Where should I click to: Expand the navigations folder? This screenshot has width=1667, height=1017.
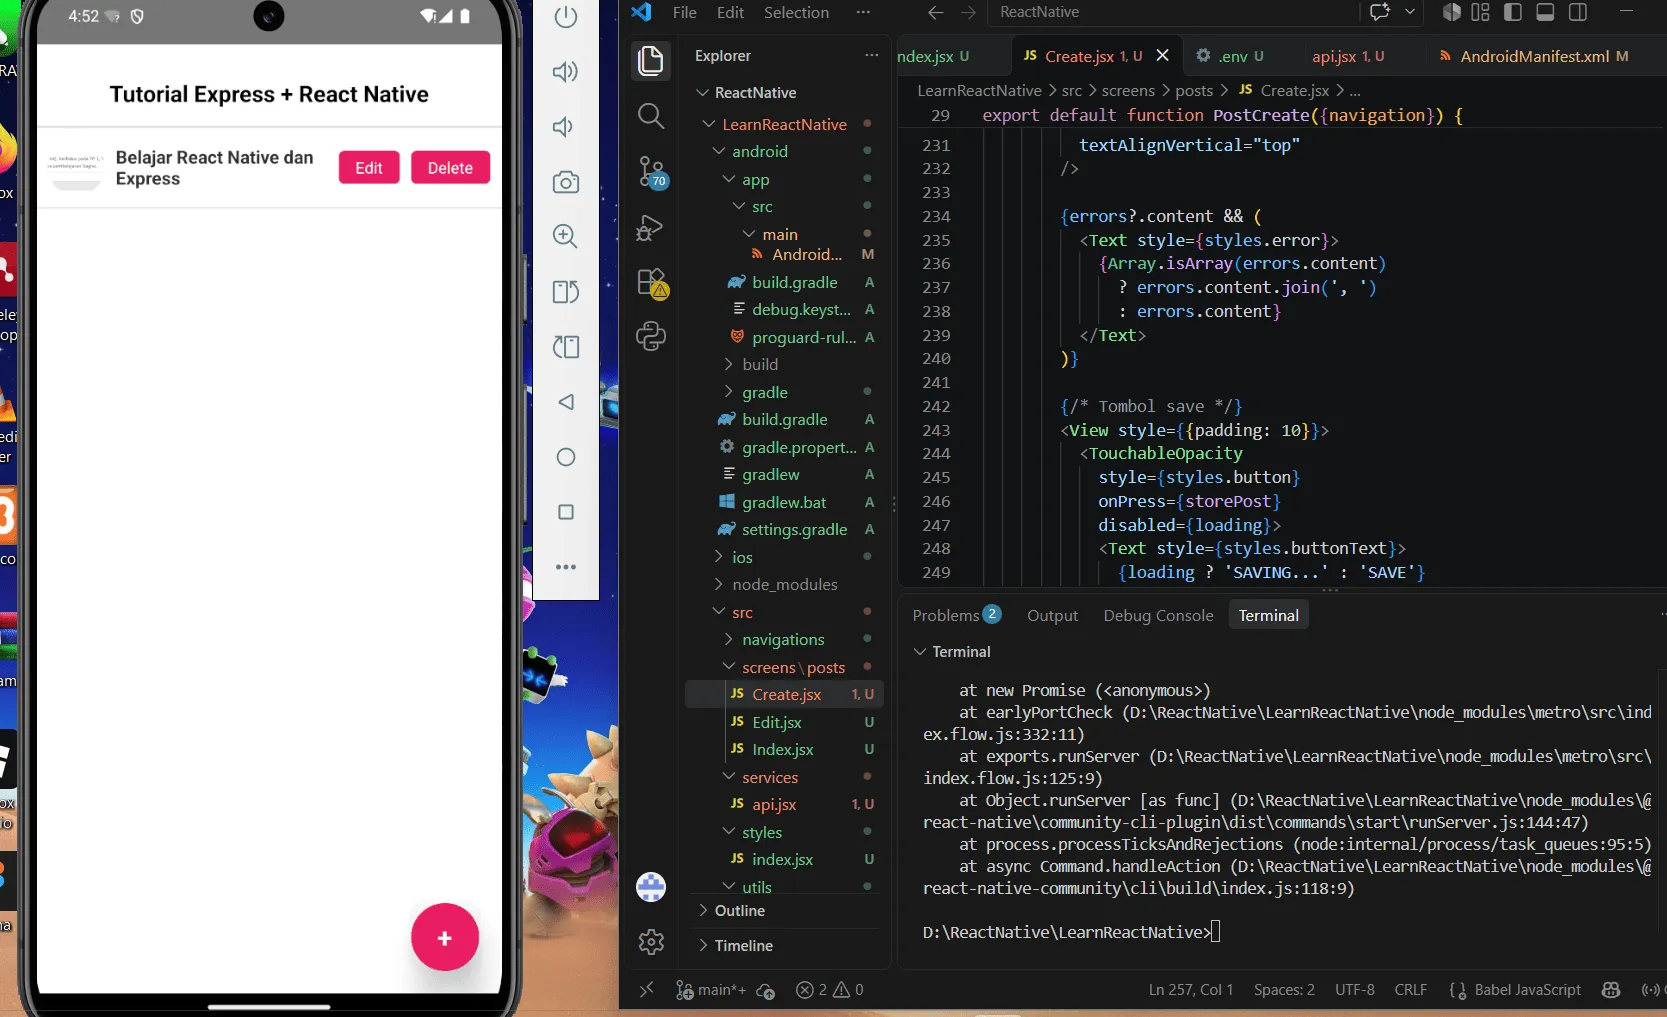(x=783, y=639)
